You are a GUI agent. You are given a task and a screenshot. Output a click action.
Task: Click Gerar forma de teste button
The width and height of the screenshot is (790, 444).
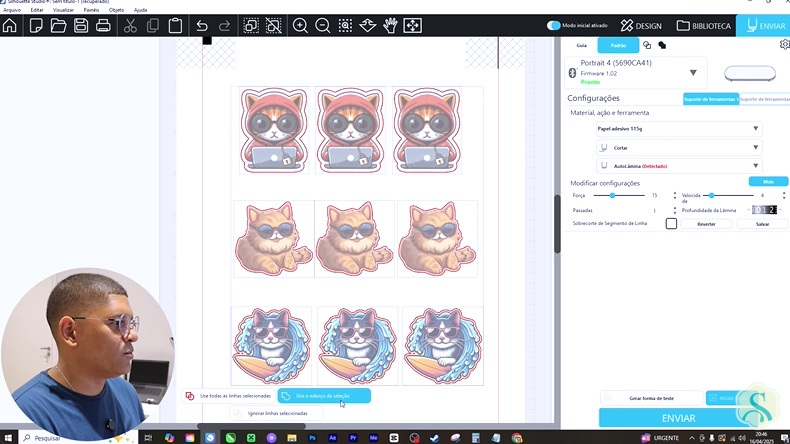[651, 398]
